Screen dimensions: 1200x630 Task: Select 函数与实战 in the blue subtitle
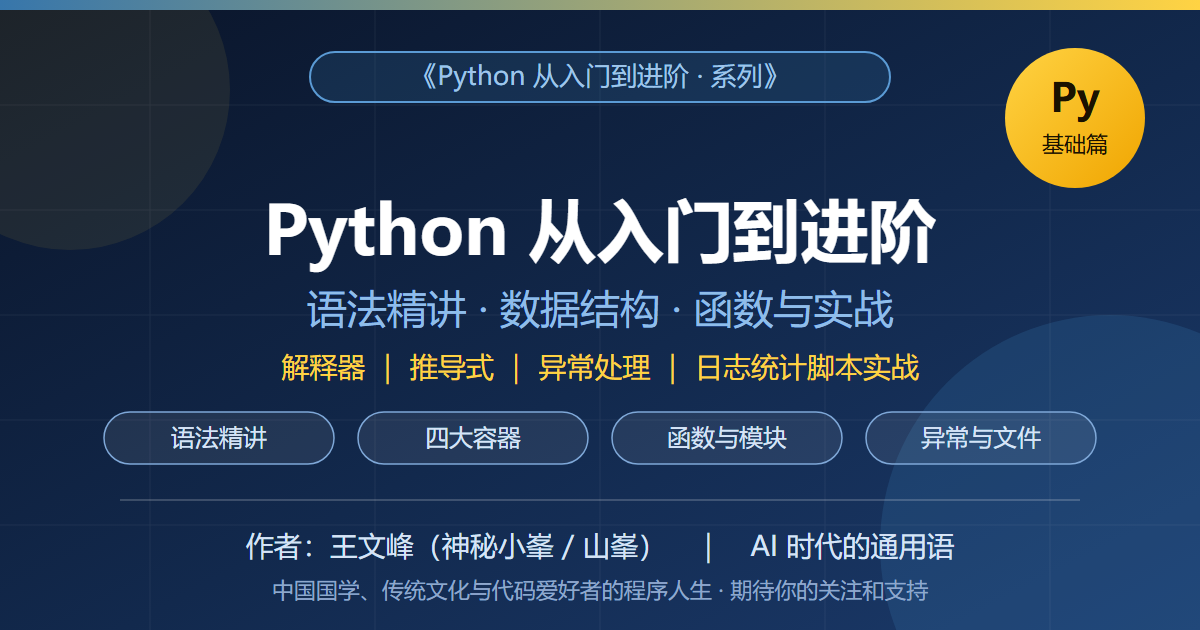793,310
